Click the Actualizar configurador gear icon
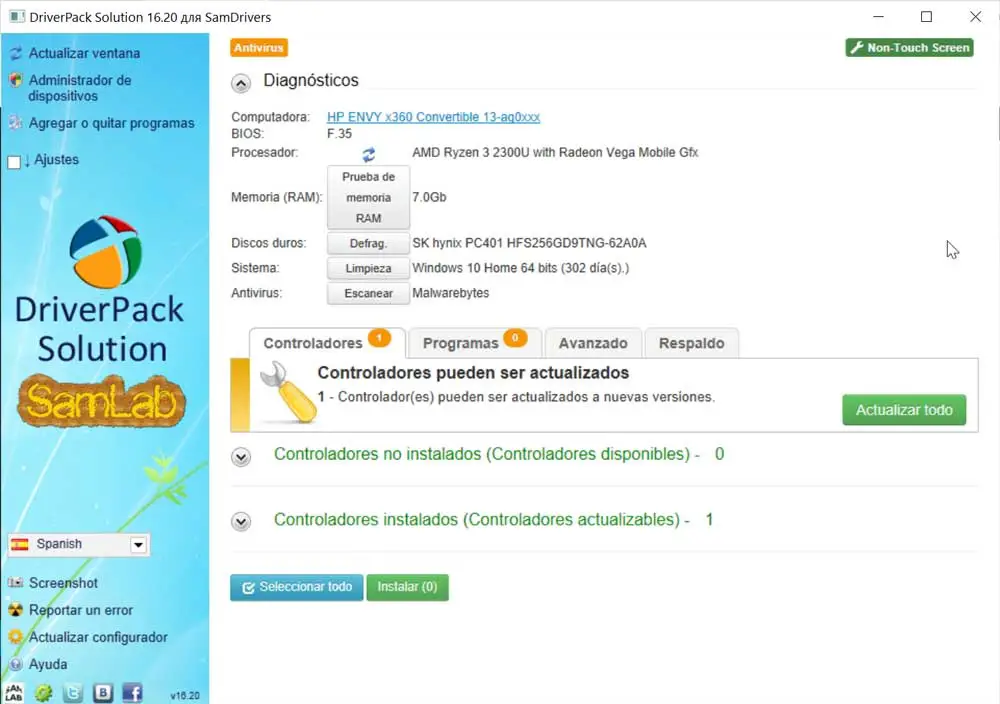The height and width of the screenshot is (704, 1000). tap(16, 637)
